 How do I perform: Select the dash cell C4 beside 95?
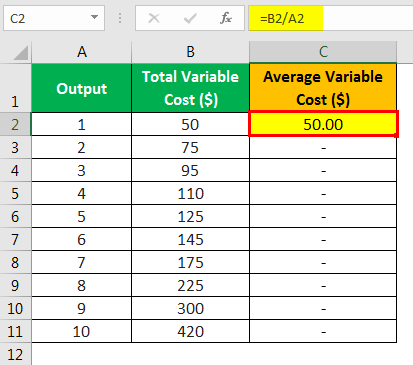[x=323, y=170]
